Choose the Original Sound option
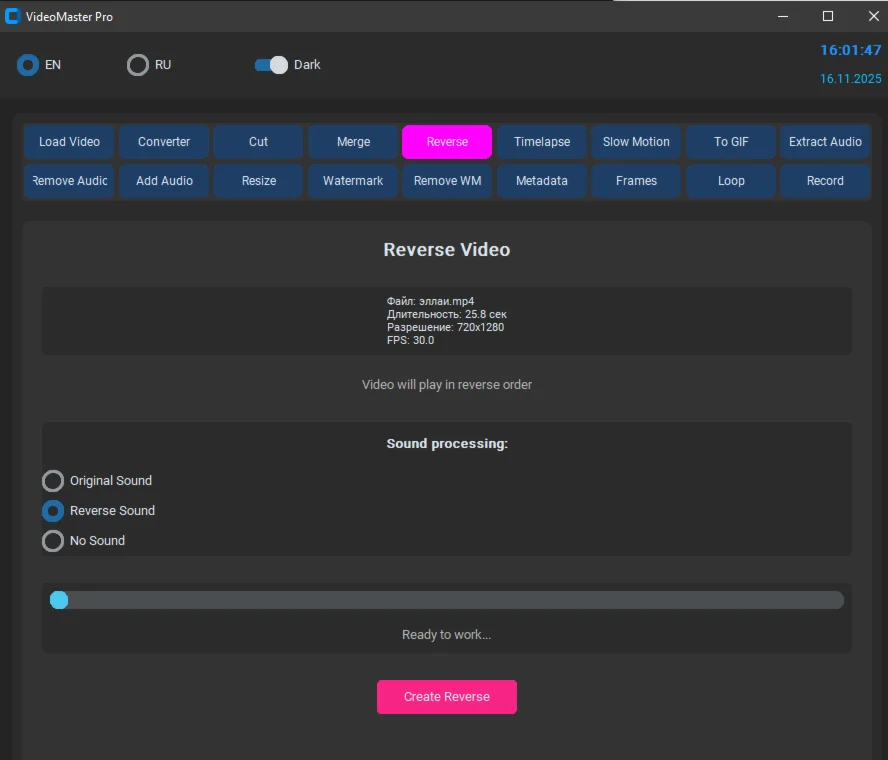Viewport: 888px width, 760px height. 53,481
